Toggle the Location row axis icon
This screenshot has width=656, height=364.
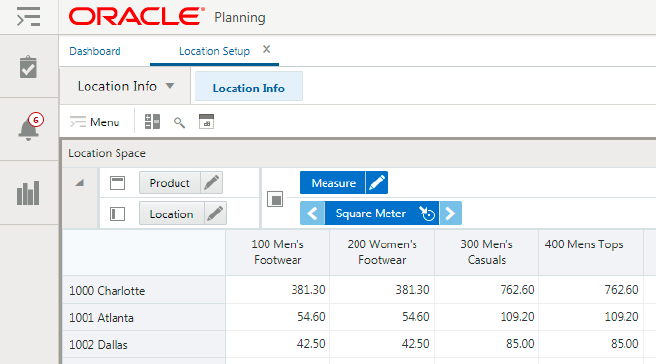click(118, 214)
